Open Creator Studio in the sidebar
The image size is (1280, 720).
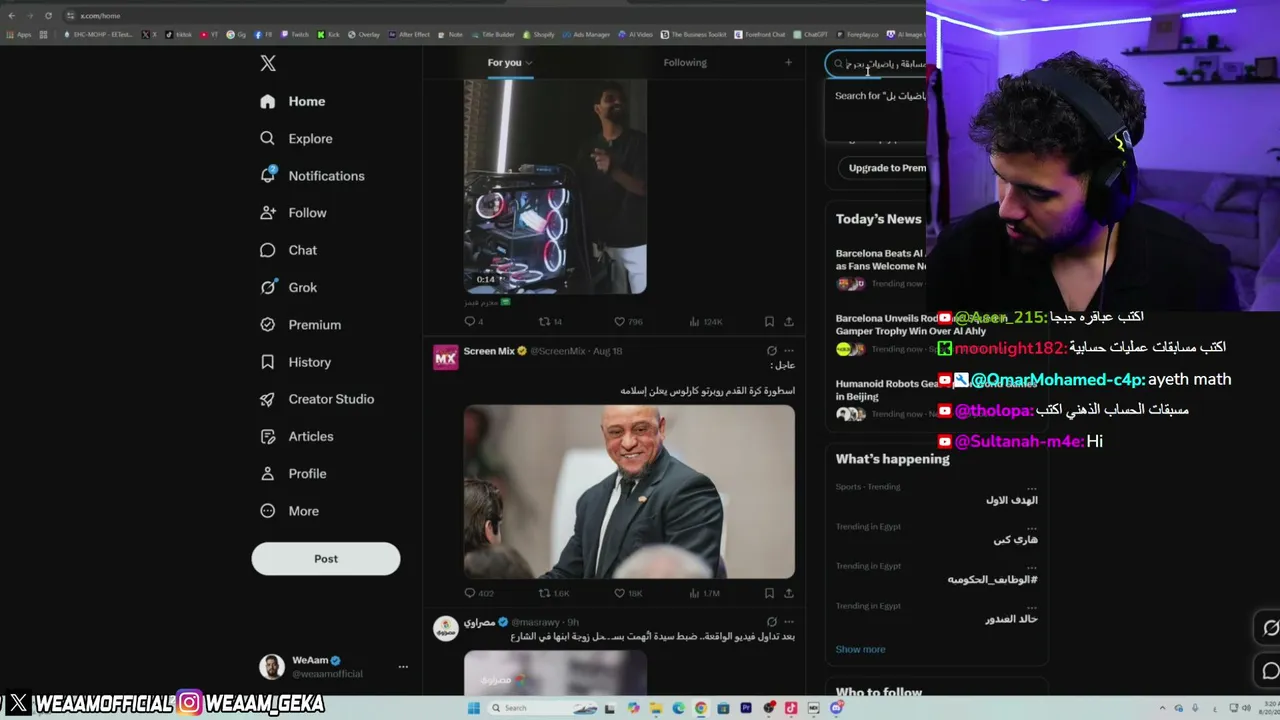pyautogui.click(x=316, y=399)
